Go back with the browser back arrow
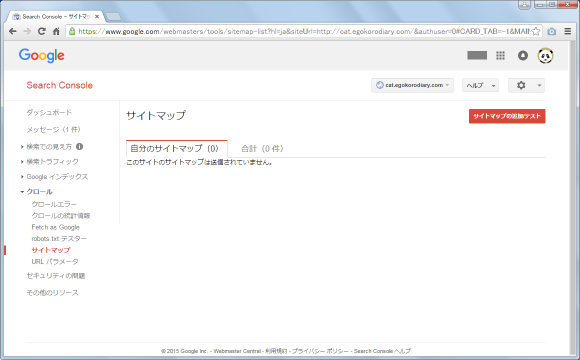580x360 pixels. point(13,31)
